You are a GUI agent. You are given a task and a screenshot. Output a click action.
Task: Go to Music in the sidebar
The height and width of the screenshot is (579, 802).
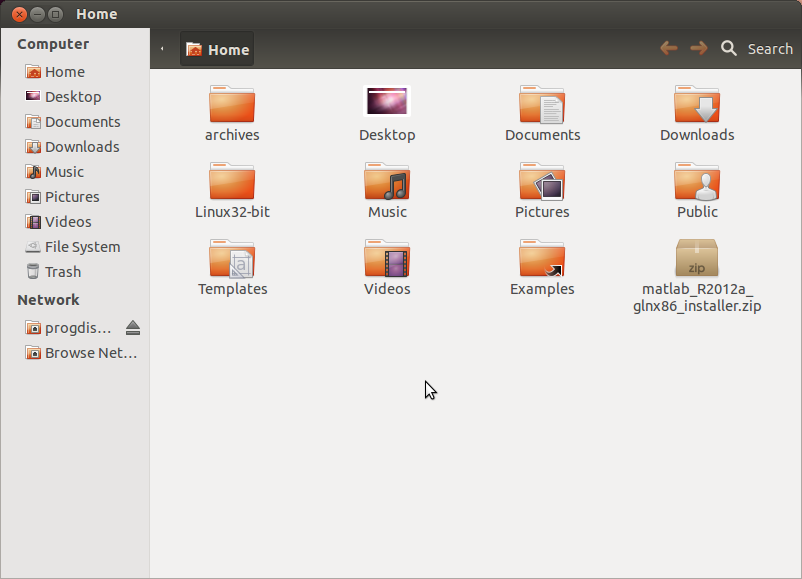tap(75, 172)
